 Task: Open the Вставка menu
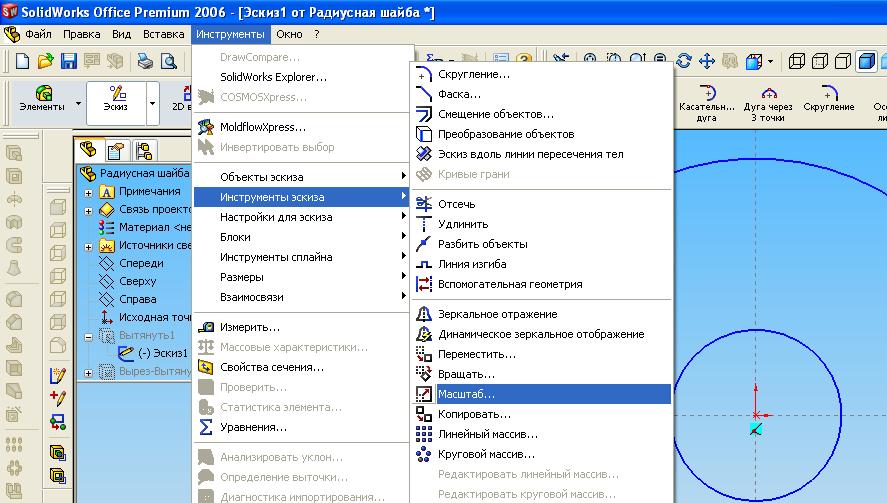[163, 34]
